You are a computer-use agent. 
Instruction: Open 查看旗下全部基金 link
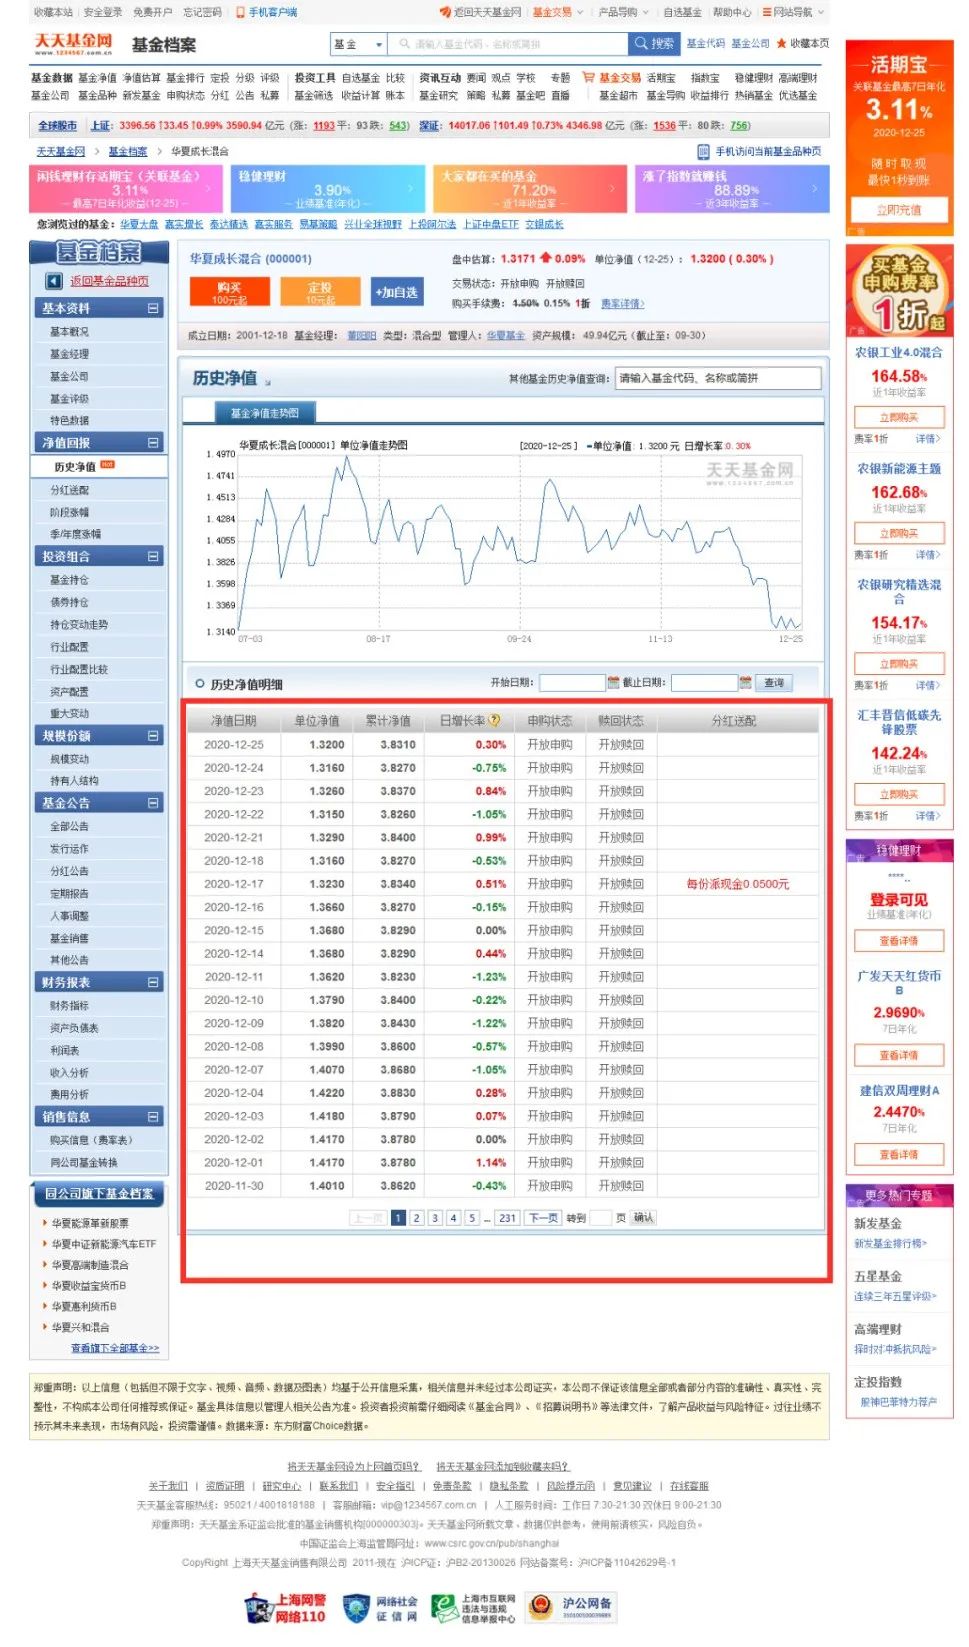[x=115, y=1348]
